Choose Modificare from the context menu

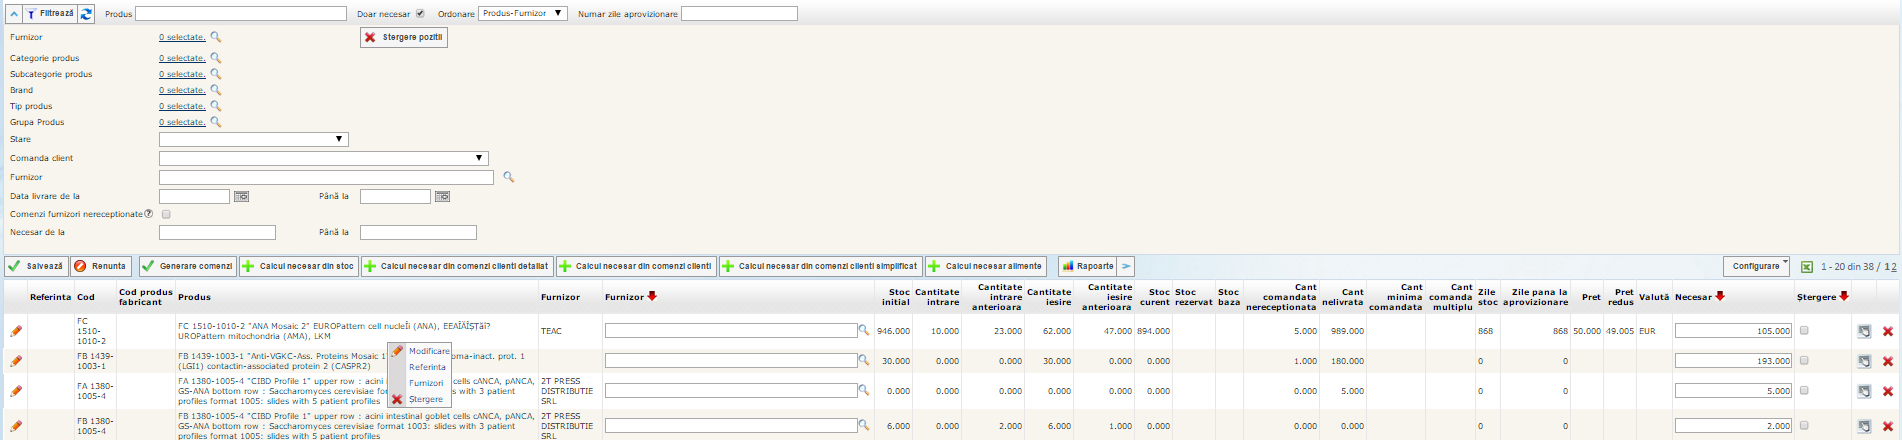point(429,351)
